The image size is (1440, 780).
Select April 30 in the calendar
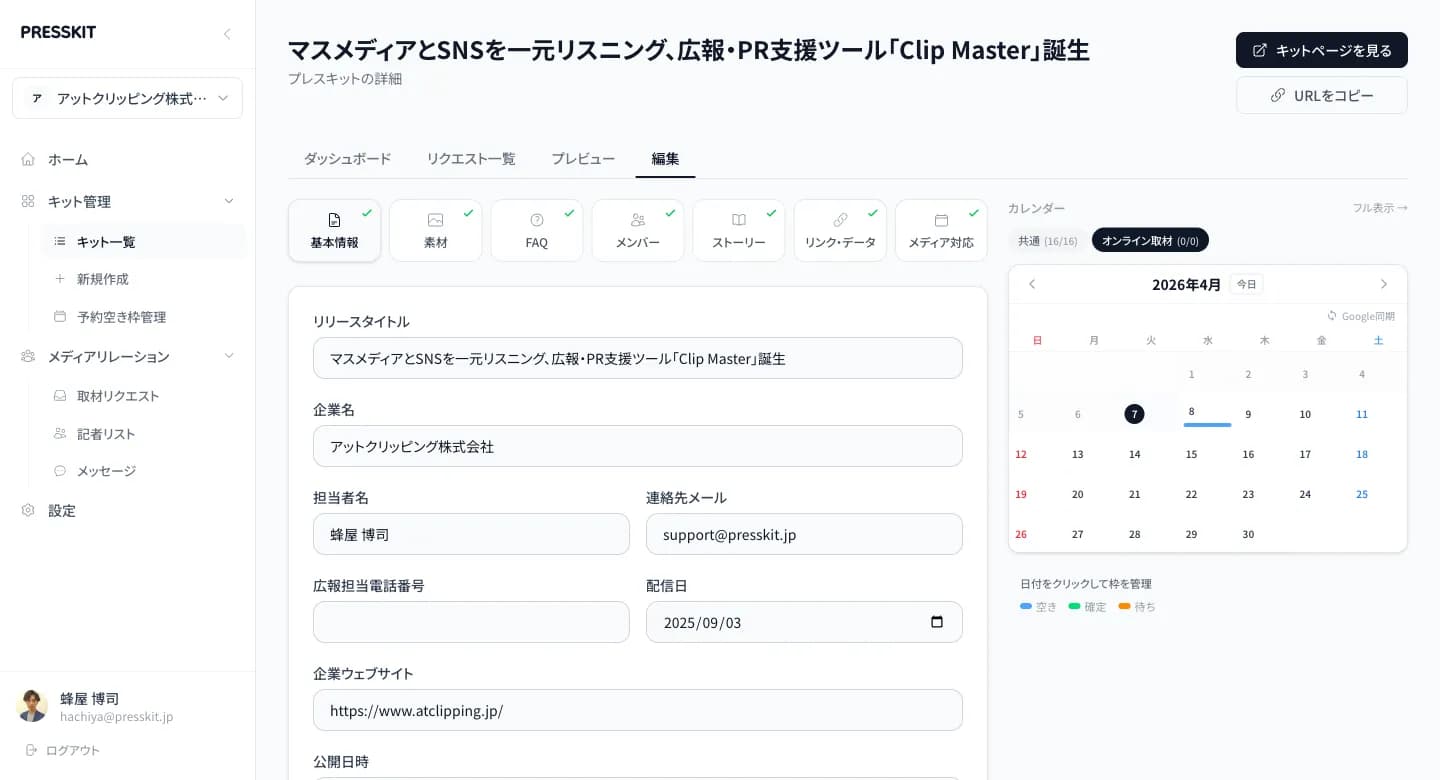pyautogui.click(x=1248, y=534)
